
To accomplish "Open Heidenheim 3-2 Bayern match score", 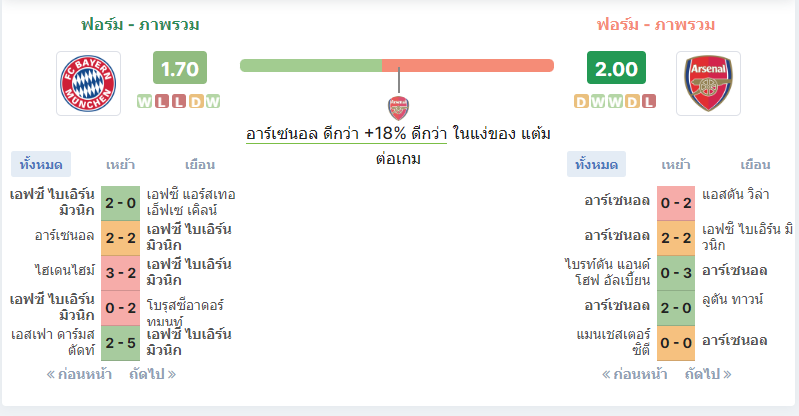I will pos(121,273).
